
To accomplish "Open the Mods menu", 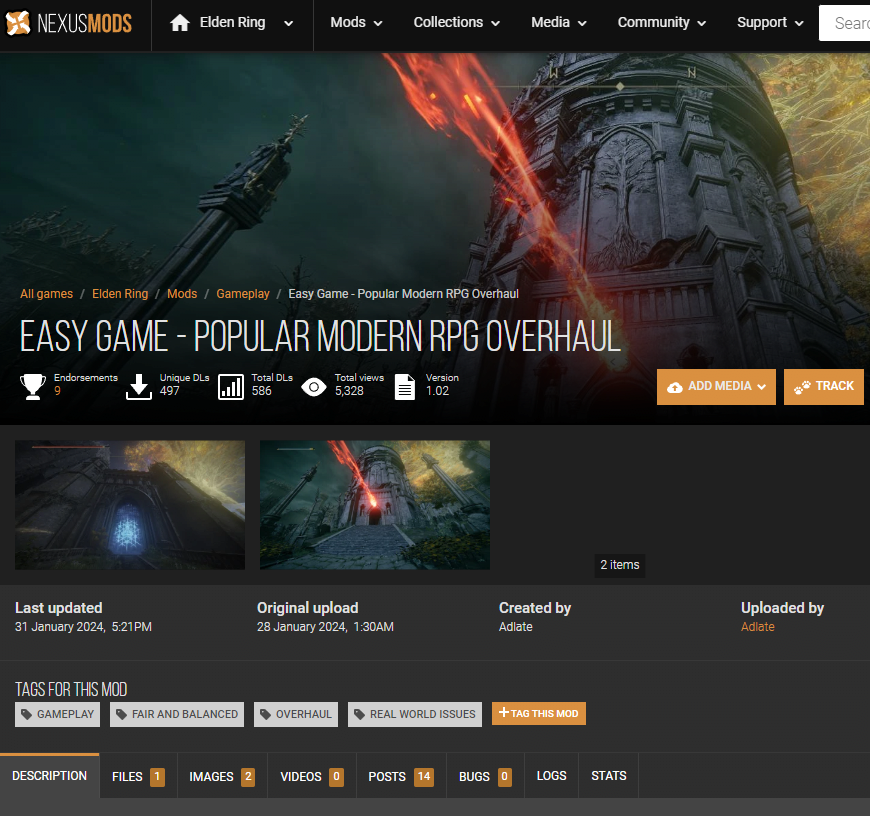I will [356, 23].
